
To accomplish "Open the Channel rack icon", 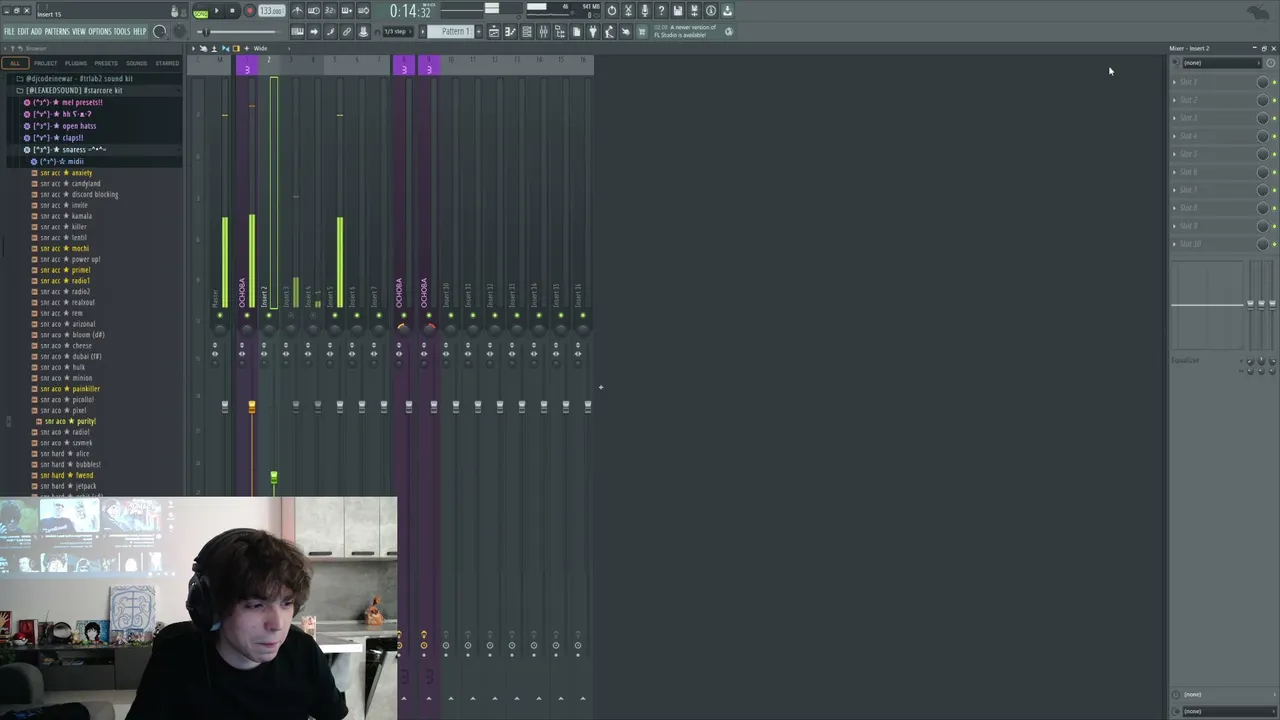I will pos(527,32).
